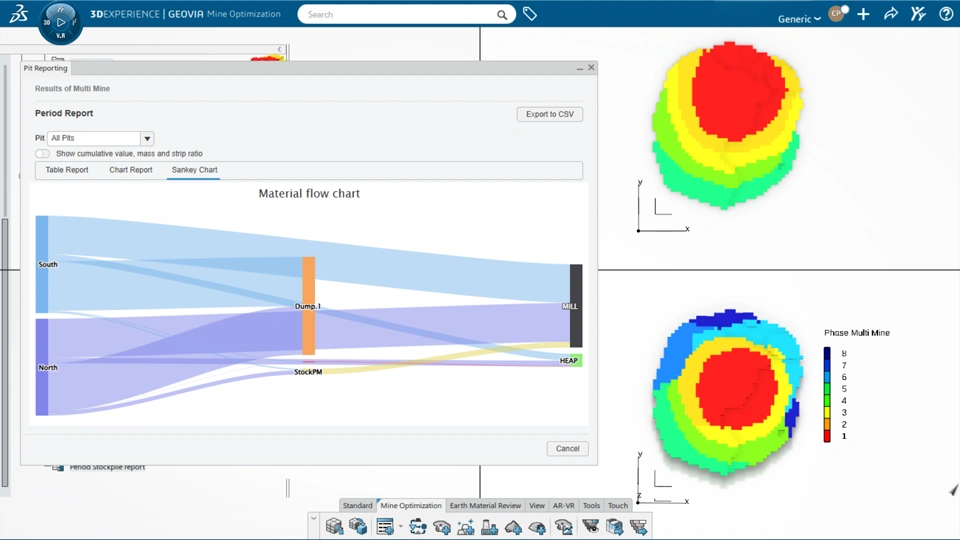Click the add table scenario icon
960x540 pixels.
[x=385, y=527]
